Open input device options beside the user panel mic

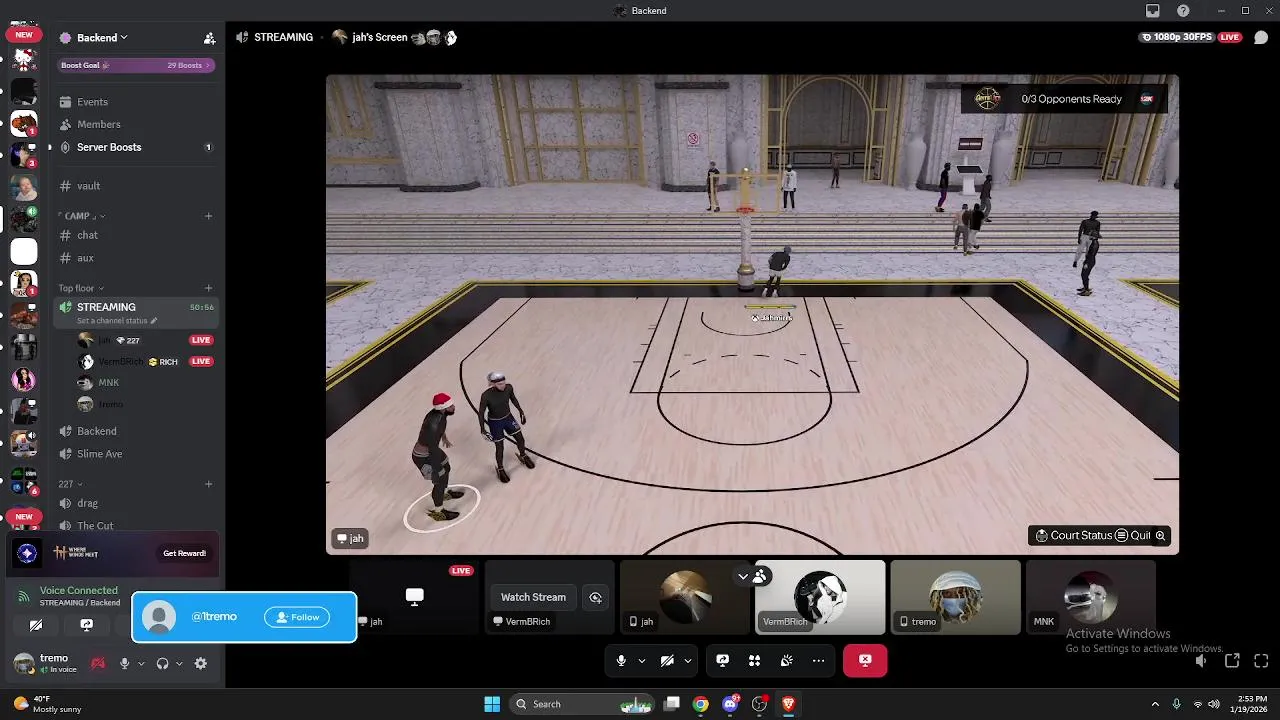coord(140,663)
